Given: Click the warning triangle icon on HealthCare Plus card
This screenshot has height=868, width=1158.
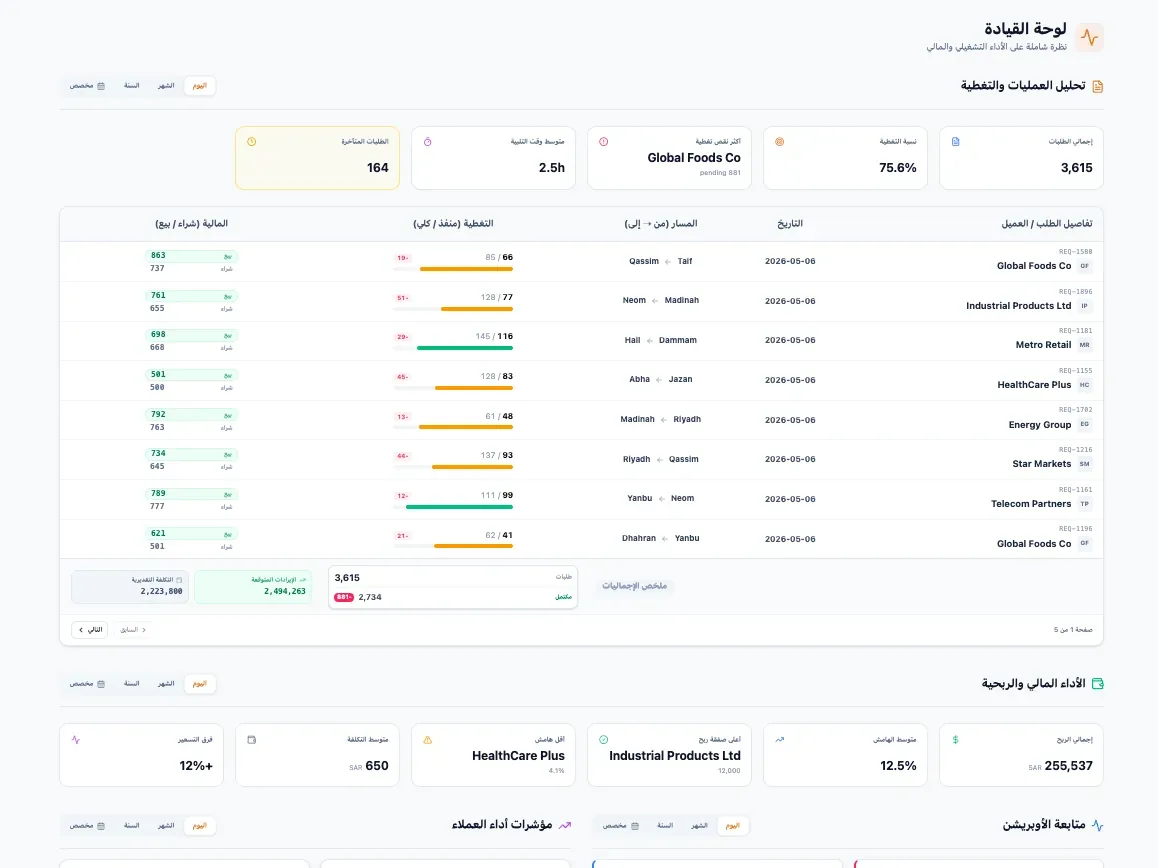Looking at the screenshot, I should pos(428,739).
